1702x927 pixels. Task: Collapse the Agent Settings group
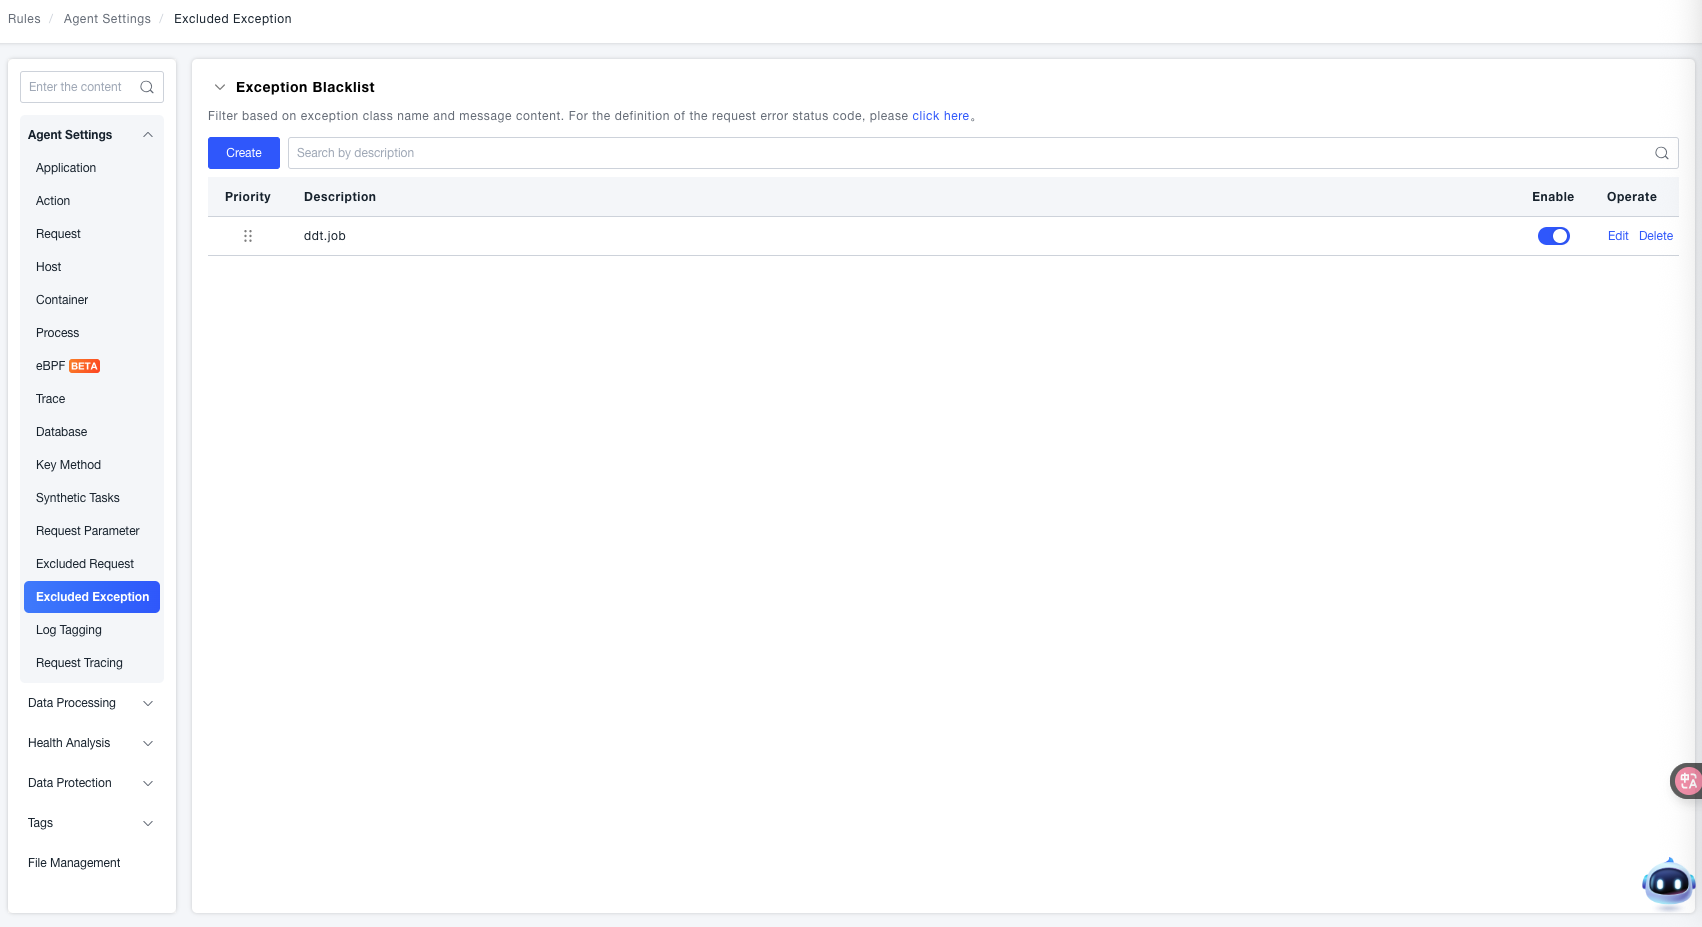coord(148,135)
